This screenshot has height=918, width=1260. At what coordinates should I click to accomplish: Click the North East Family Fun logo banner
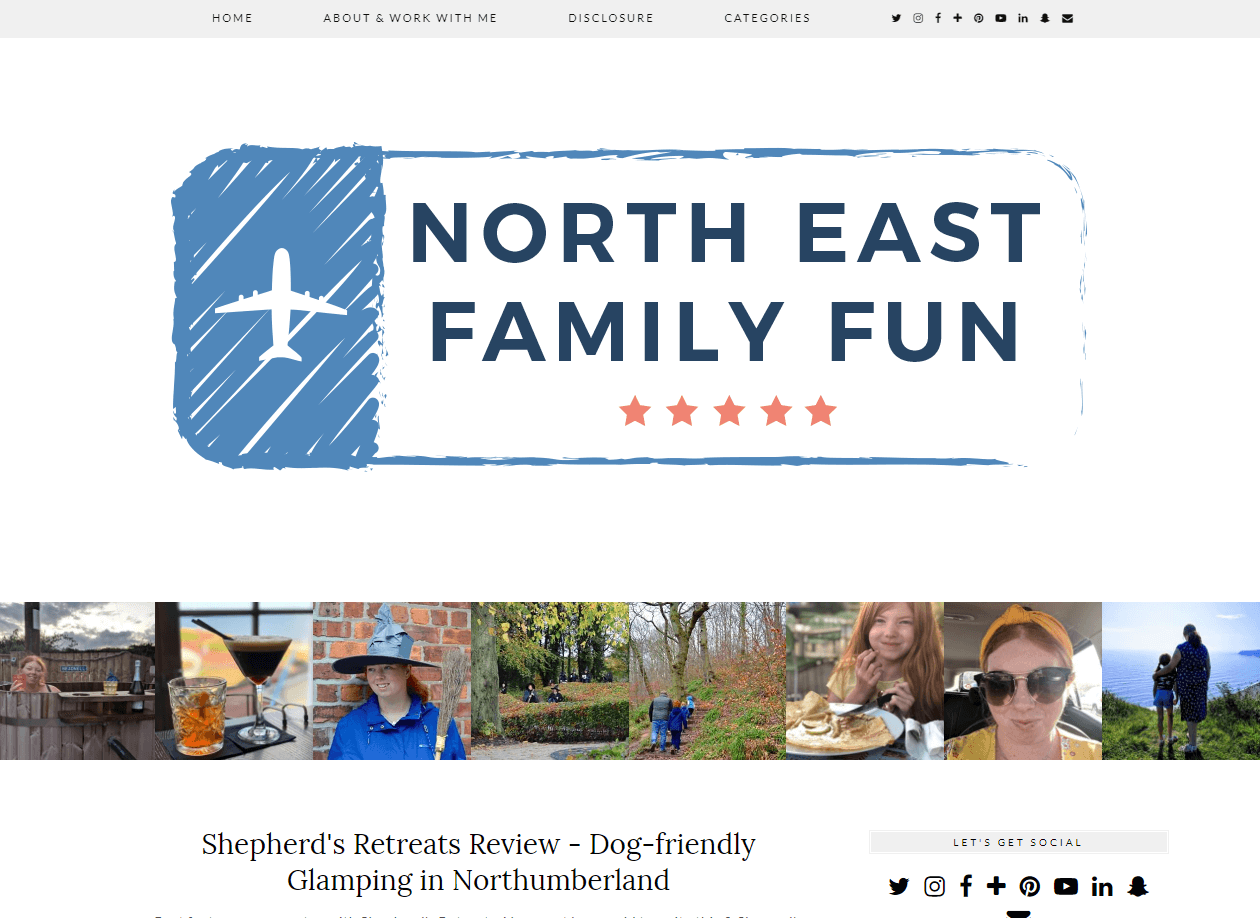pos(629,307)
